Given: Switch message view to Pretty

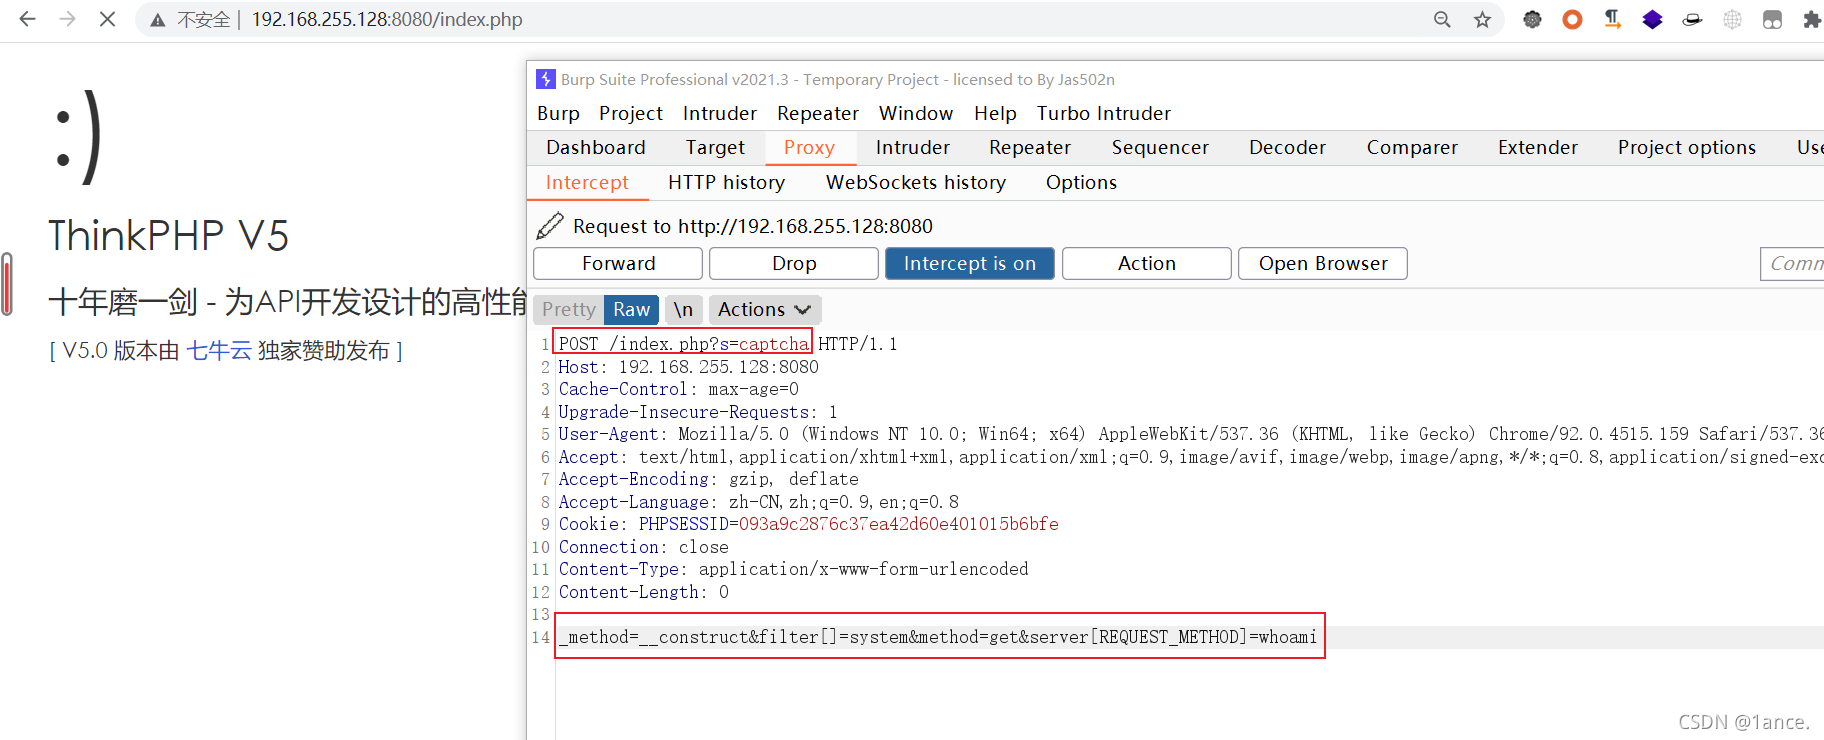Looking at the screenshot, I should pos(568,310).
